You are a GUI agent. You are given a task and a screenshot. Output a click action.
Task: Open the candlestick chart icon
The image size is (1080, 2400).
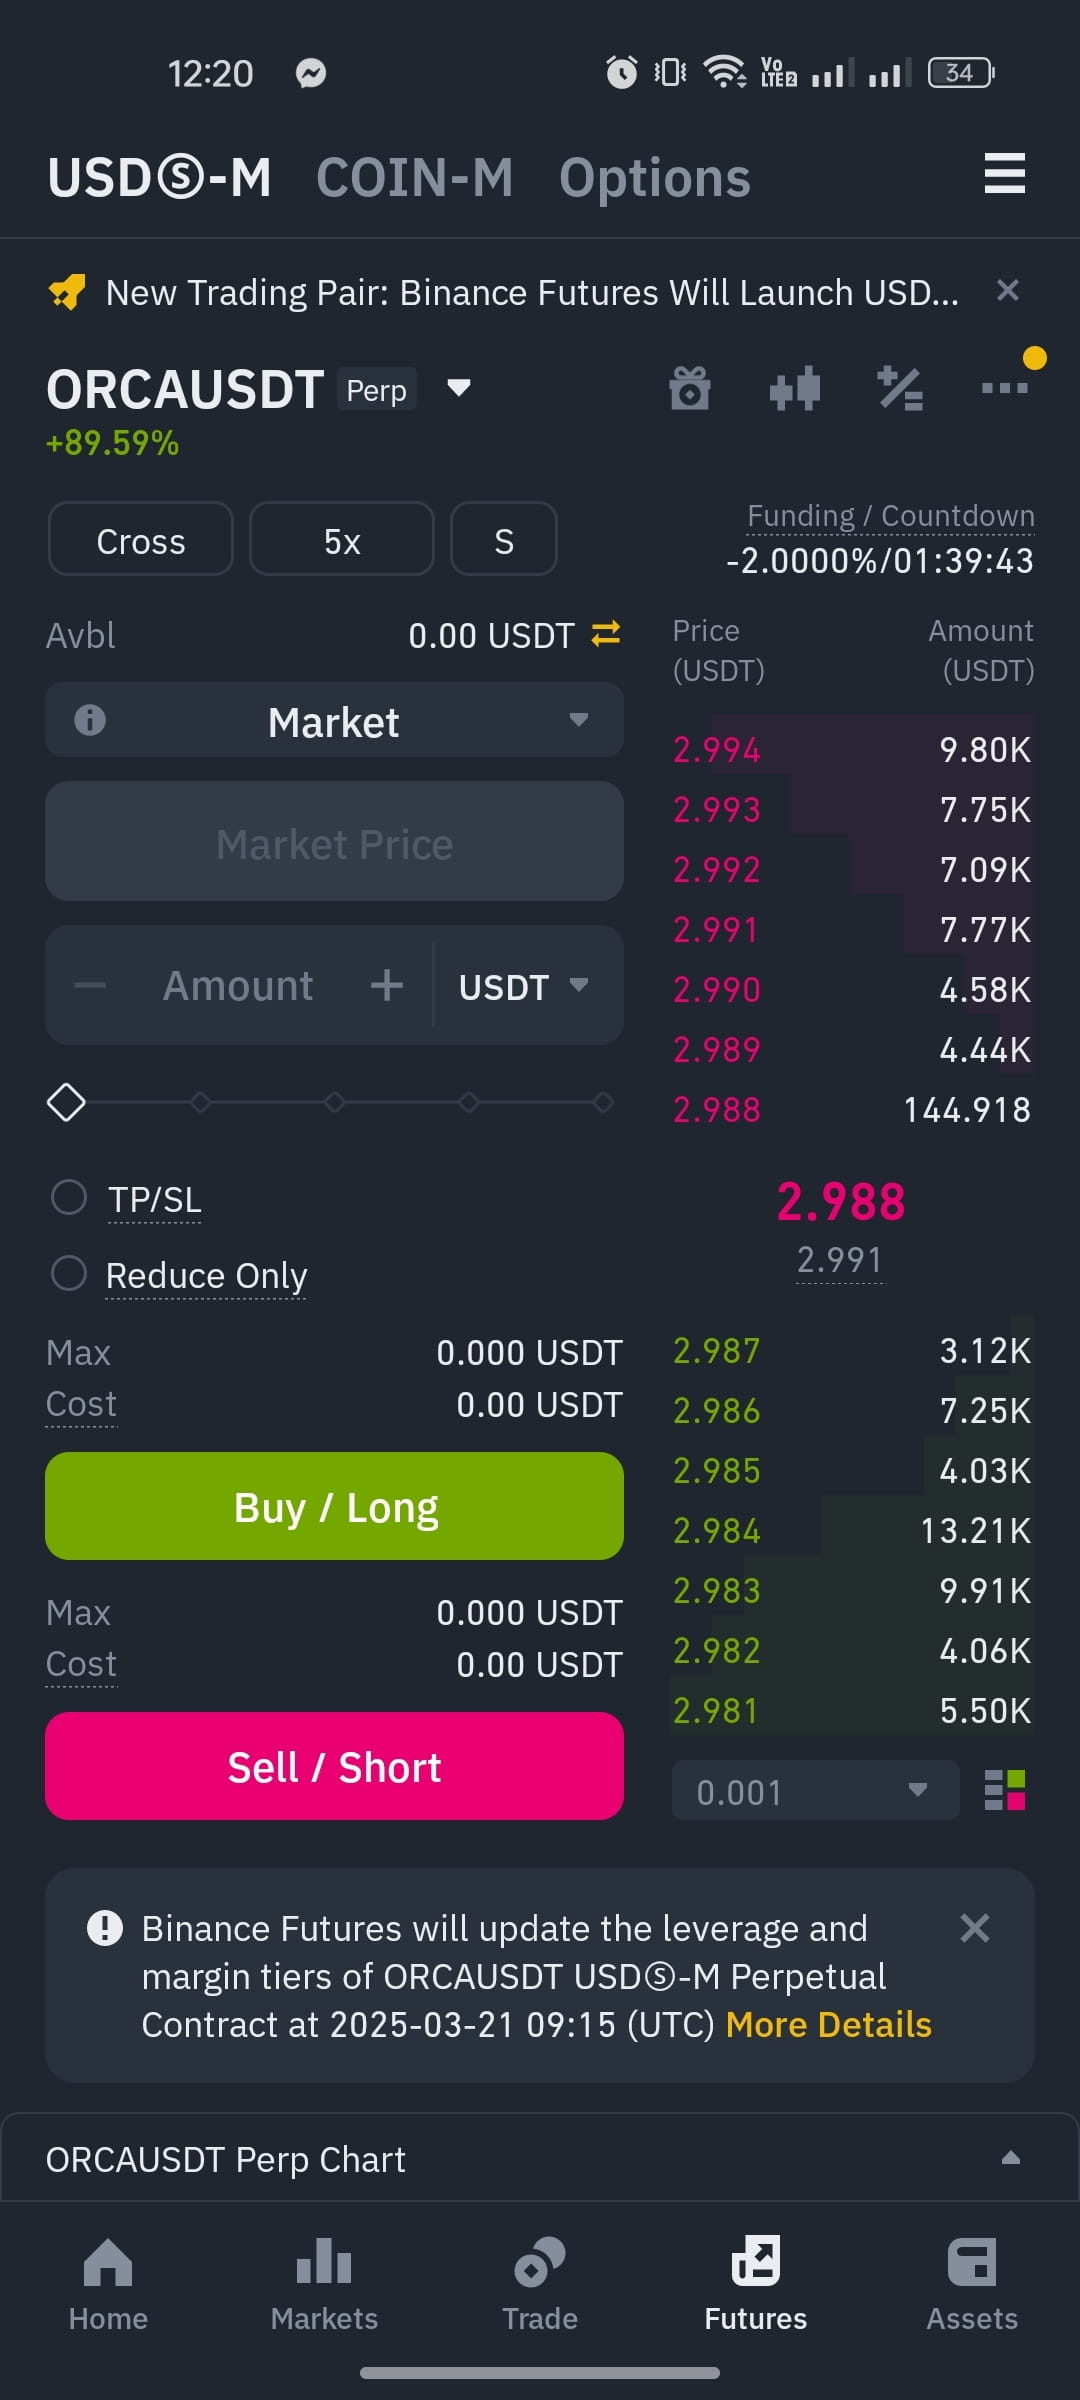[795, 389]
